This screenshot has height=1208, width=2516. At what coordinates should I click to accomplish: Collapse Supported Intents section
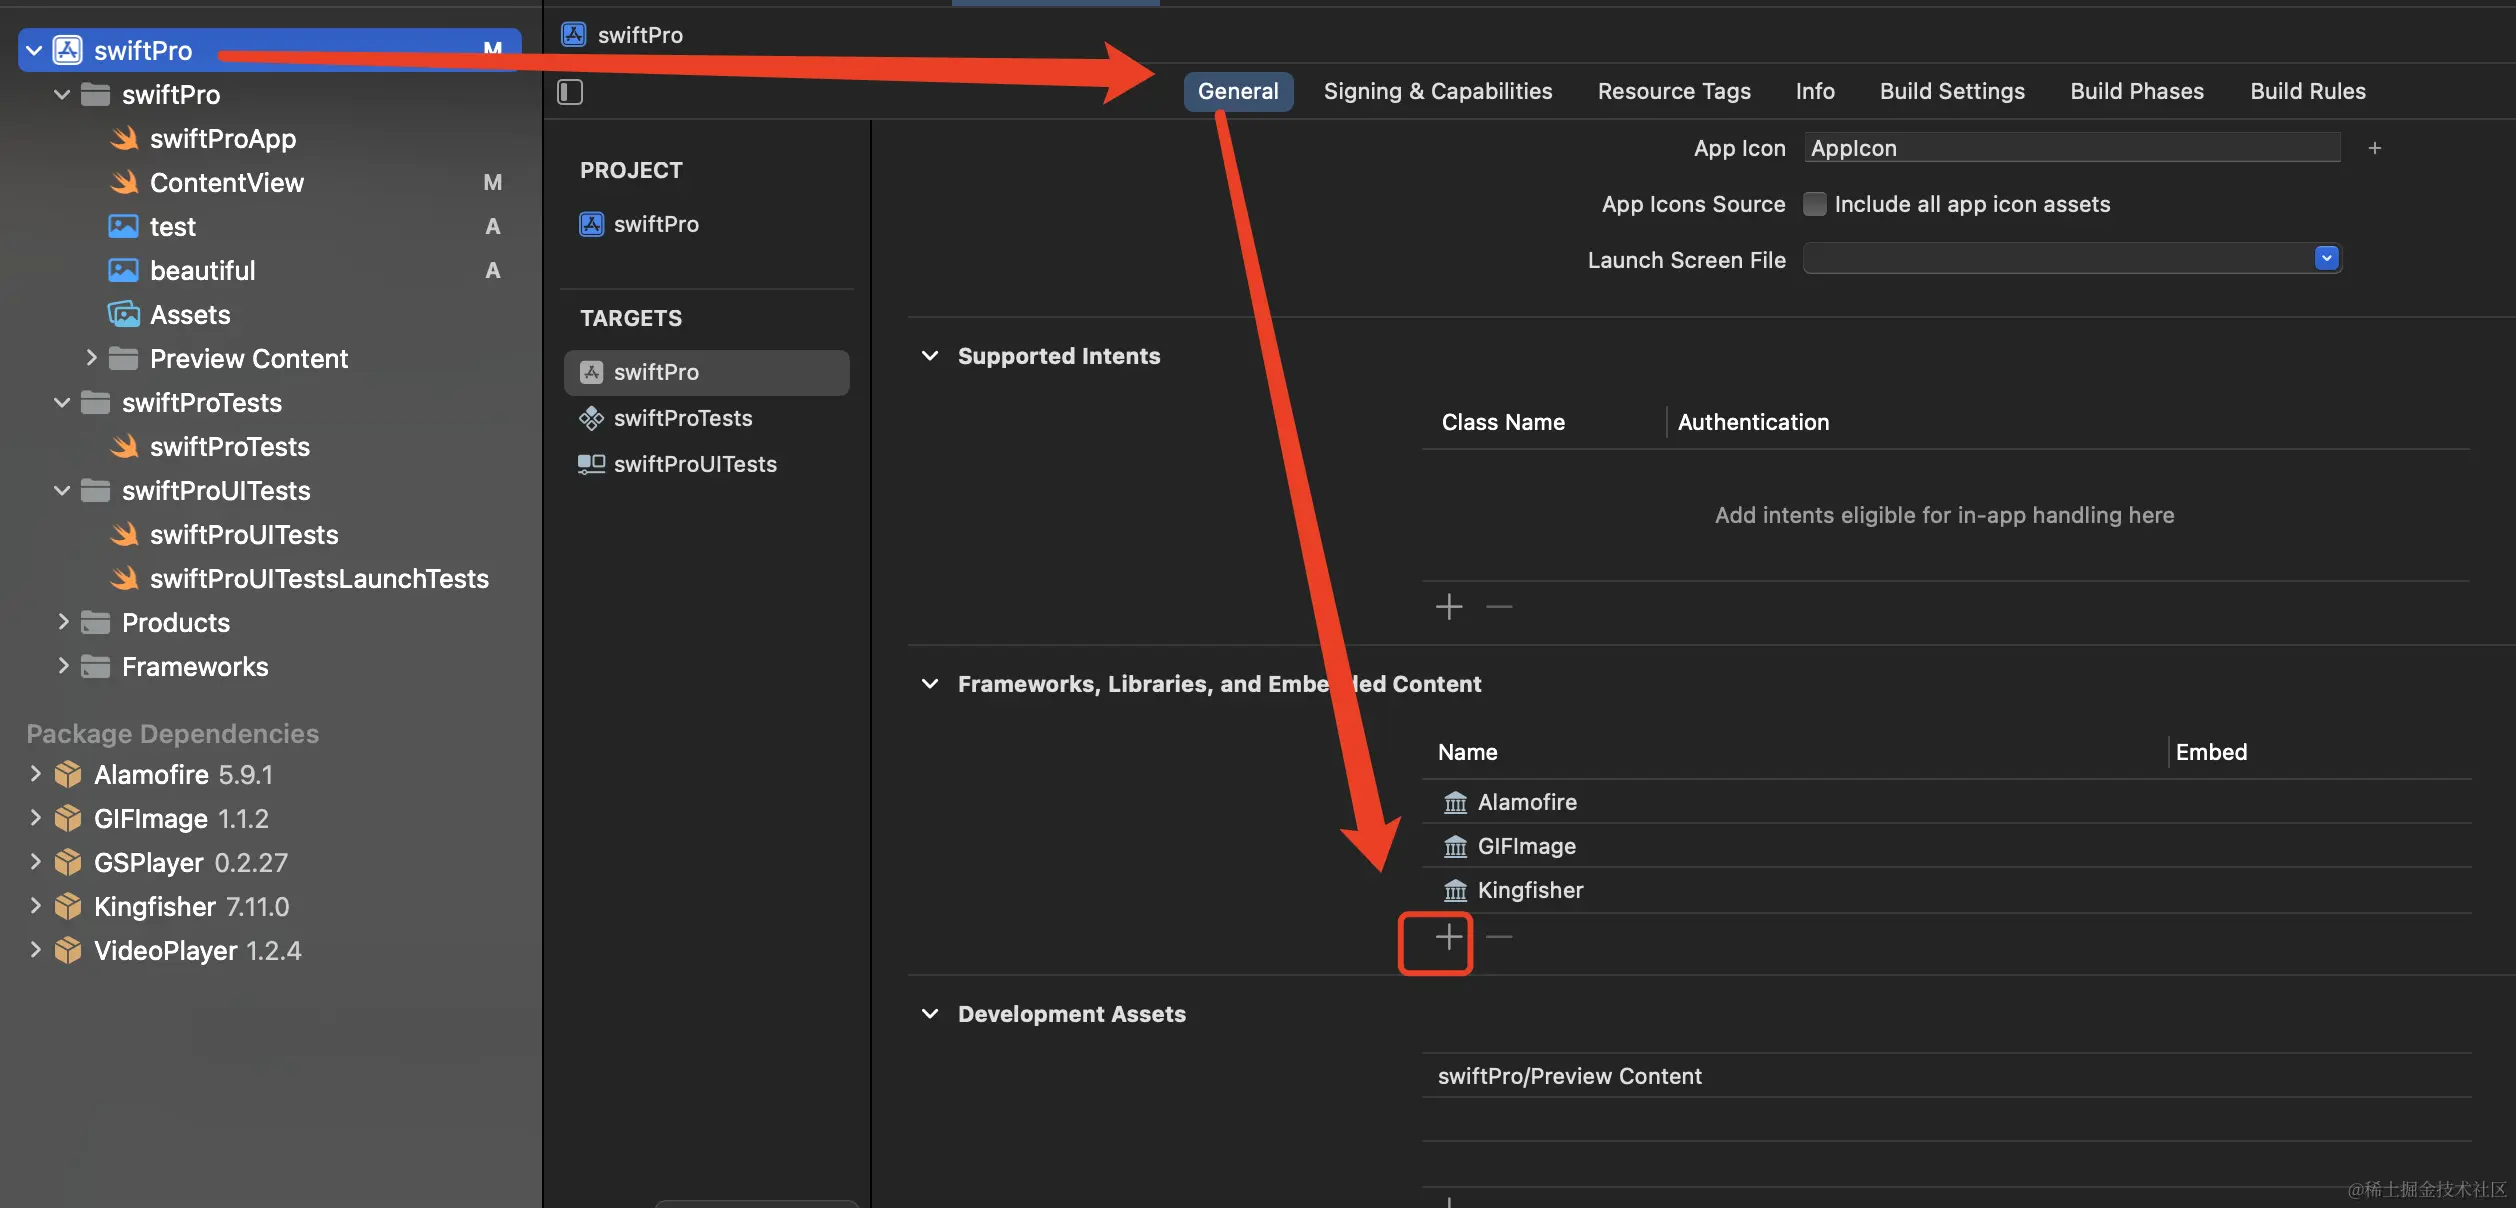click(930, 356)
